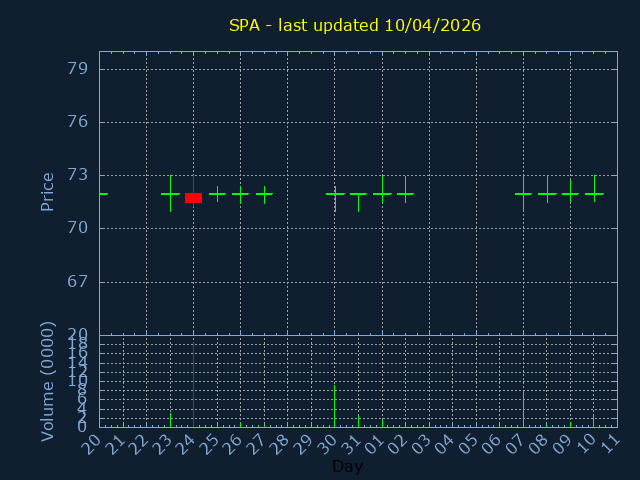Click the Day label under the x-axis
Viewport: 640px width, 480px height.
(347, 467)
